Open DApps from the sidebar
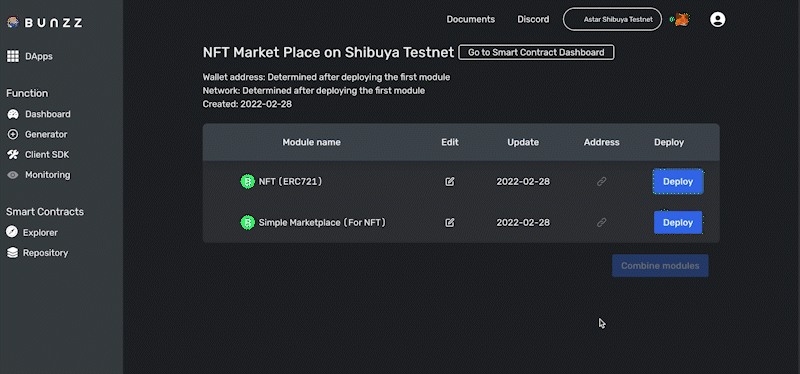The height and width of the screenshot is (374, 800). click(30, 57)
